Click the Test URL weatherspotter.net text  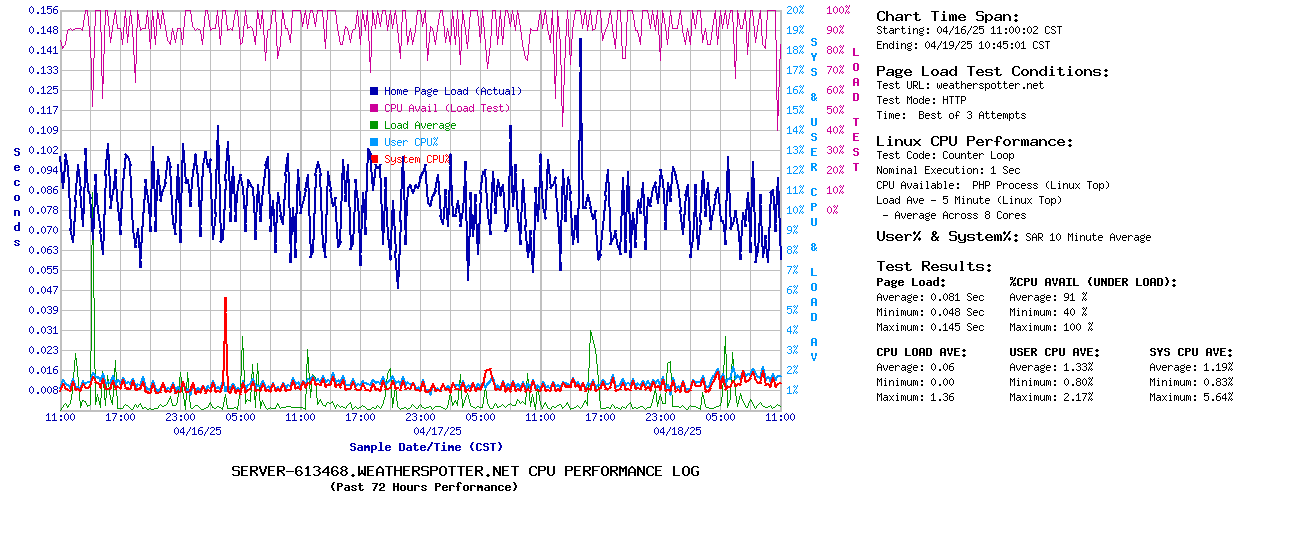pyautogui.click(x=959, y=85)
